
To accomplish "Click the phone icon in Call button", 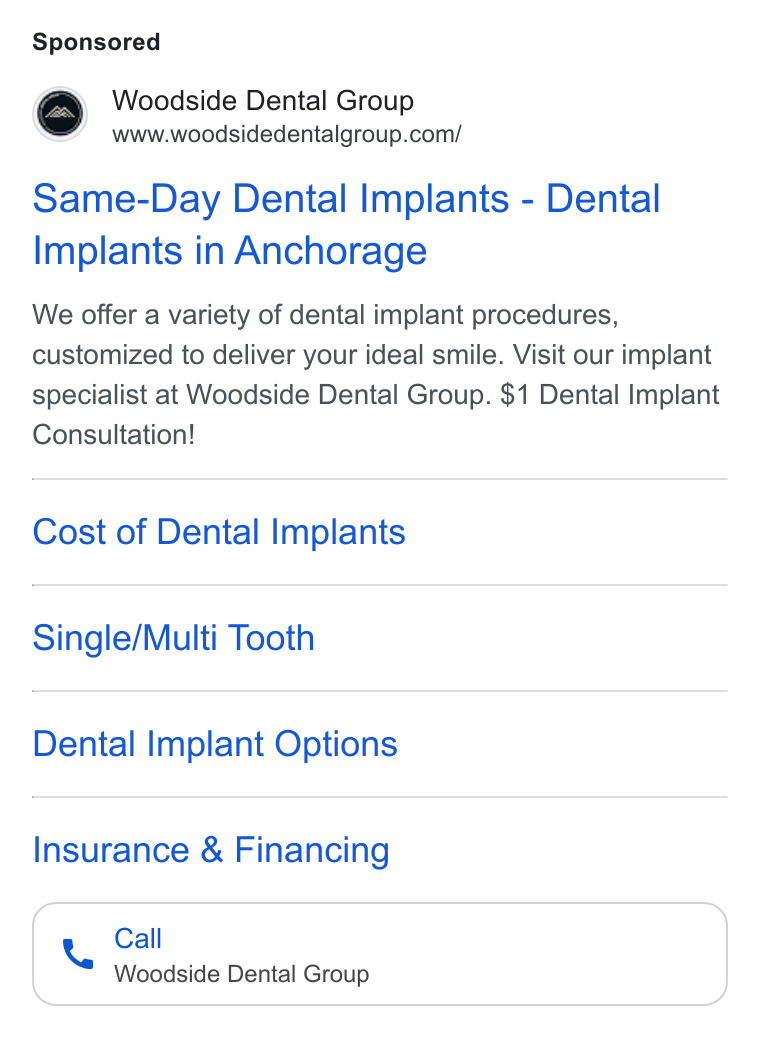I will click(78, 954).
